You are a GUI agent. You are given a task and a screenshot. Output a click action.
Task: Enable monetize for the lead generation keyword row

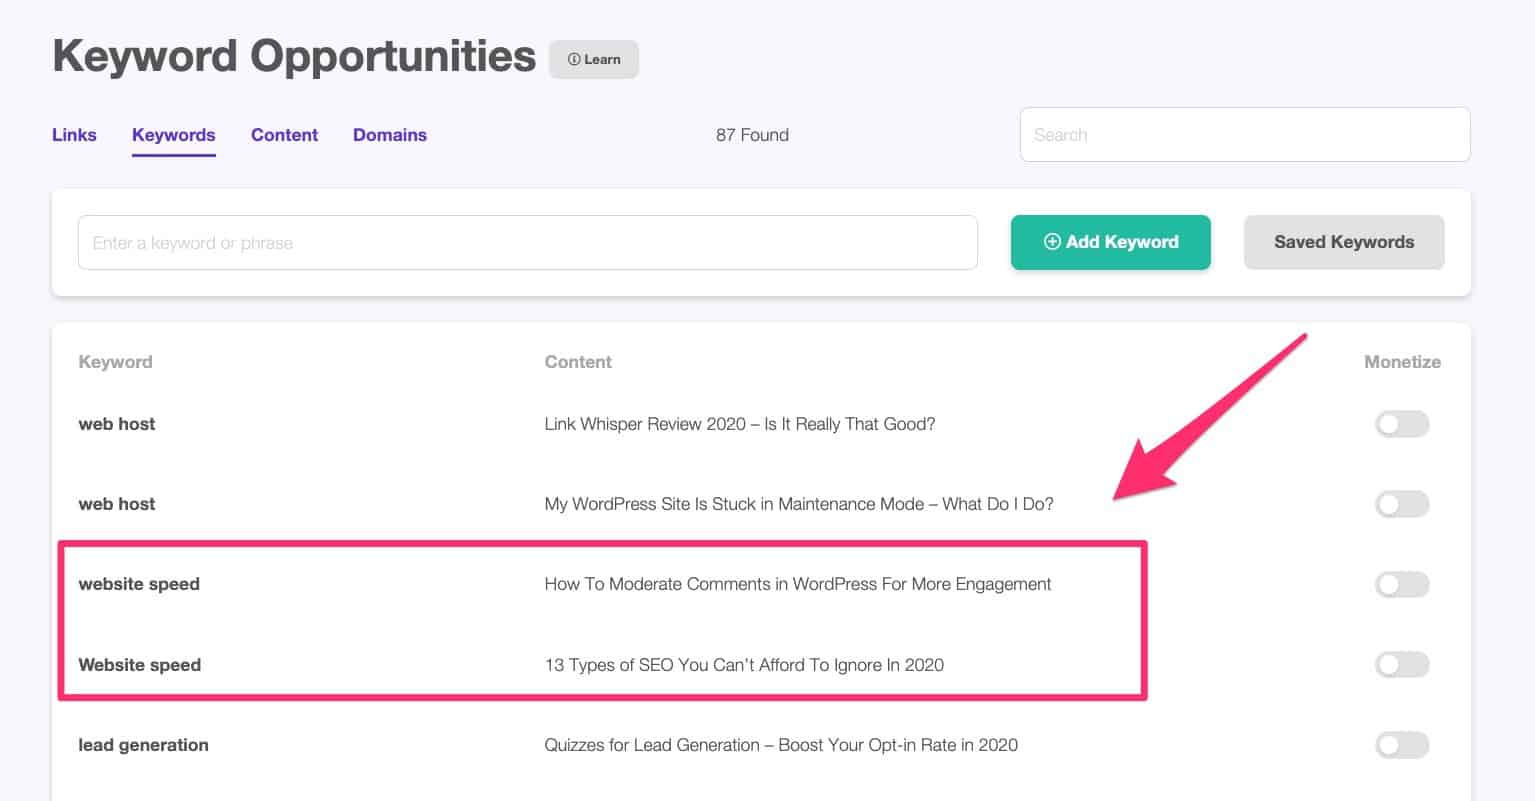click(1402, 745)
